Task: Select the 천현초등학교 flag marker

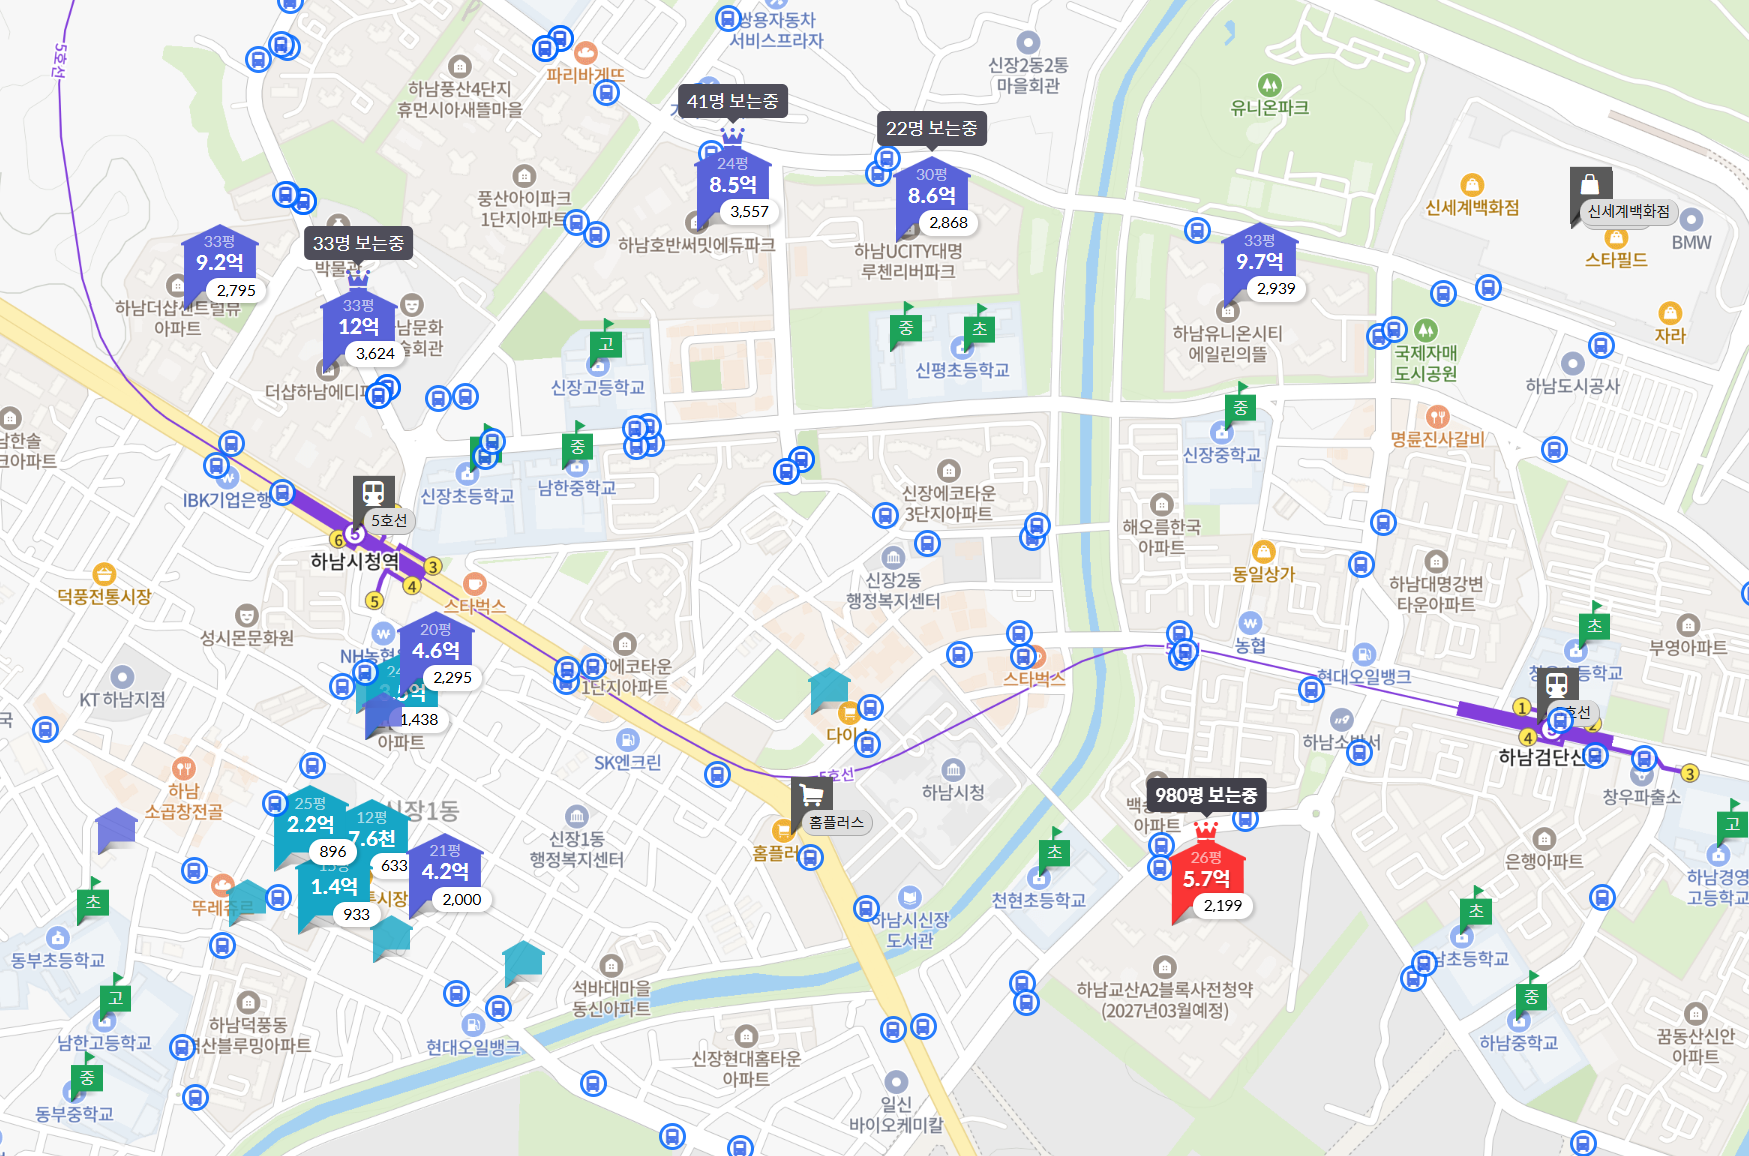Action: tap(1055, 851)
